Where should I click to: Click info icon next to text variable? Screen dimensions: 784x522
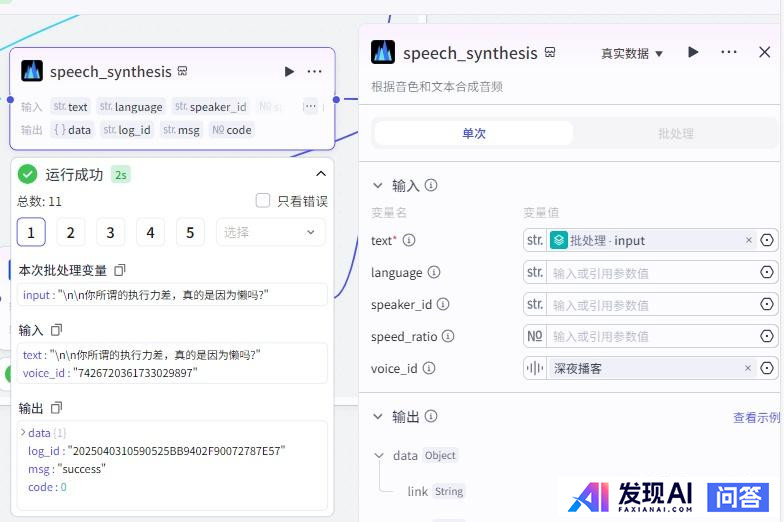[409, 241]
